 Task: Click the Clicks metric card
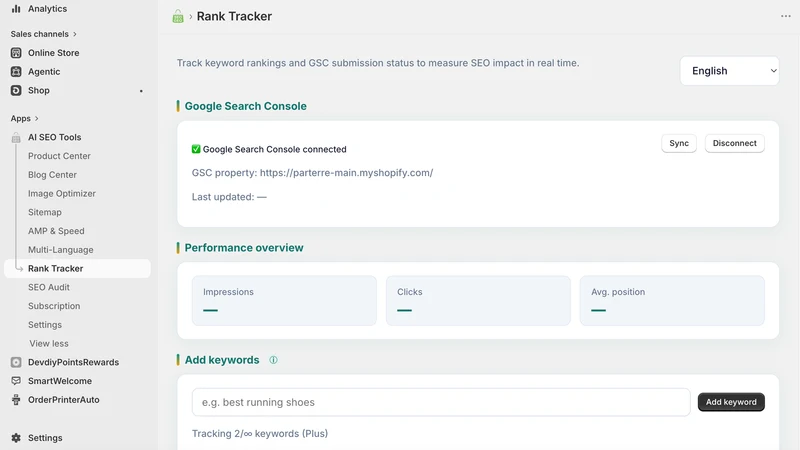click(478, 301)
